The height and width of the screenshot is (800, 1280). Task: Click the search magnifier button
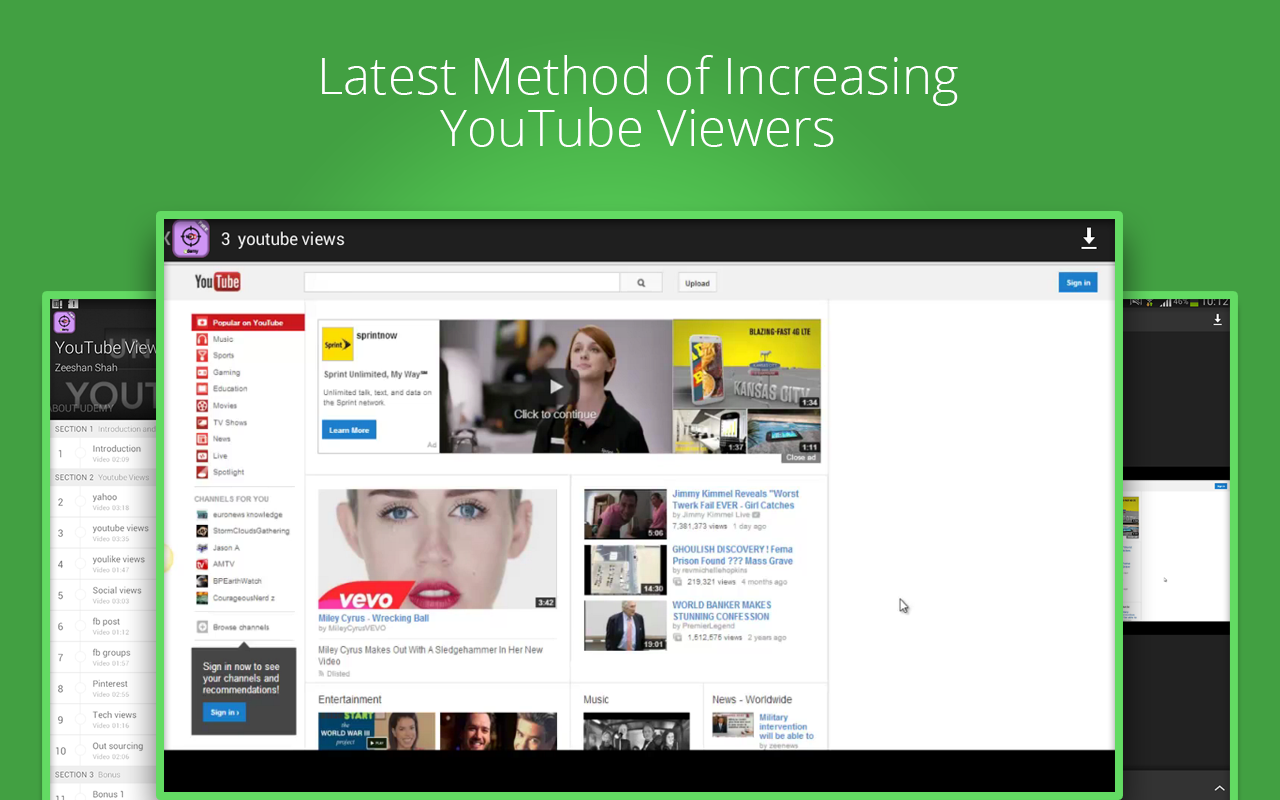tap(642, 283)
